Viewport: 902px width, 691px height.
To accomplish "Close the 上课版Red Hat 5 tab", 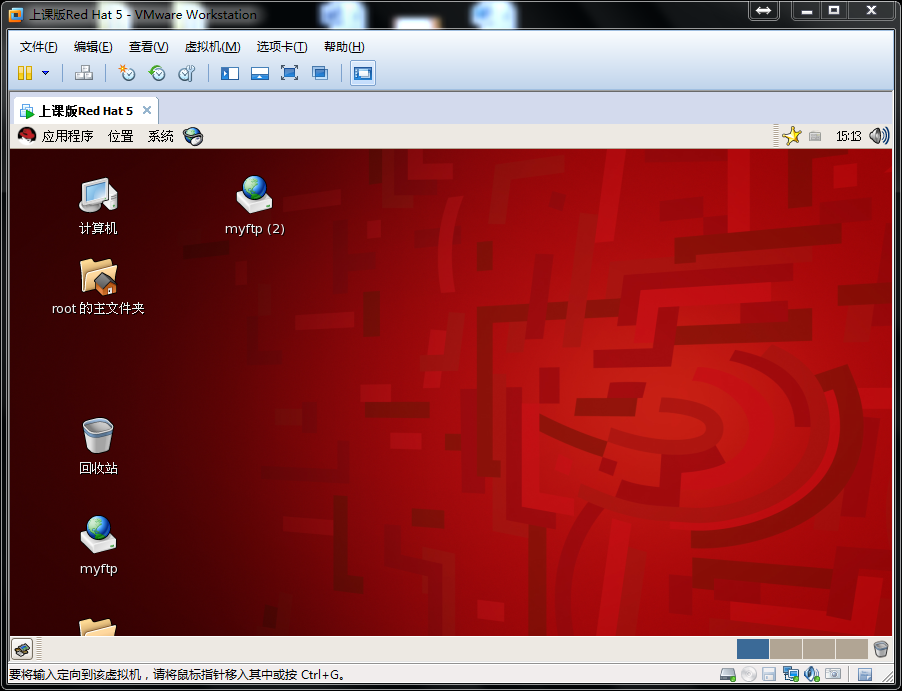I will pos(147,110).
